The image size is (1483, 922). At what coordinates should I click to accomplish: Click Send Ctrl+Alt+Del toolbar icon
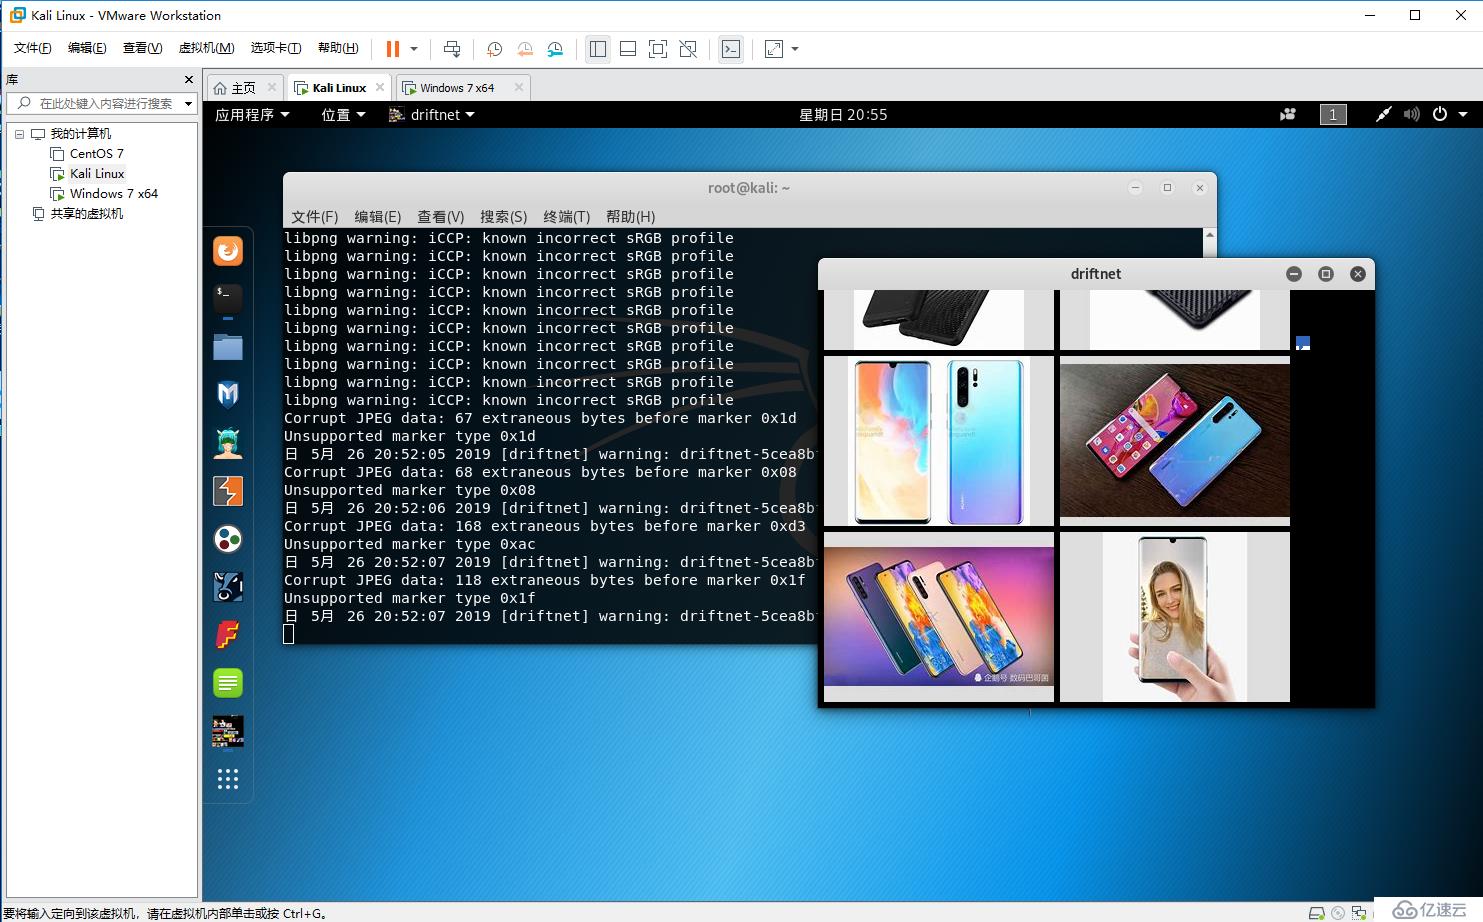pos(452,49)
